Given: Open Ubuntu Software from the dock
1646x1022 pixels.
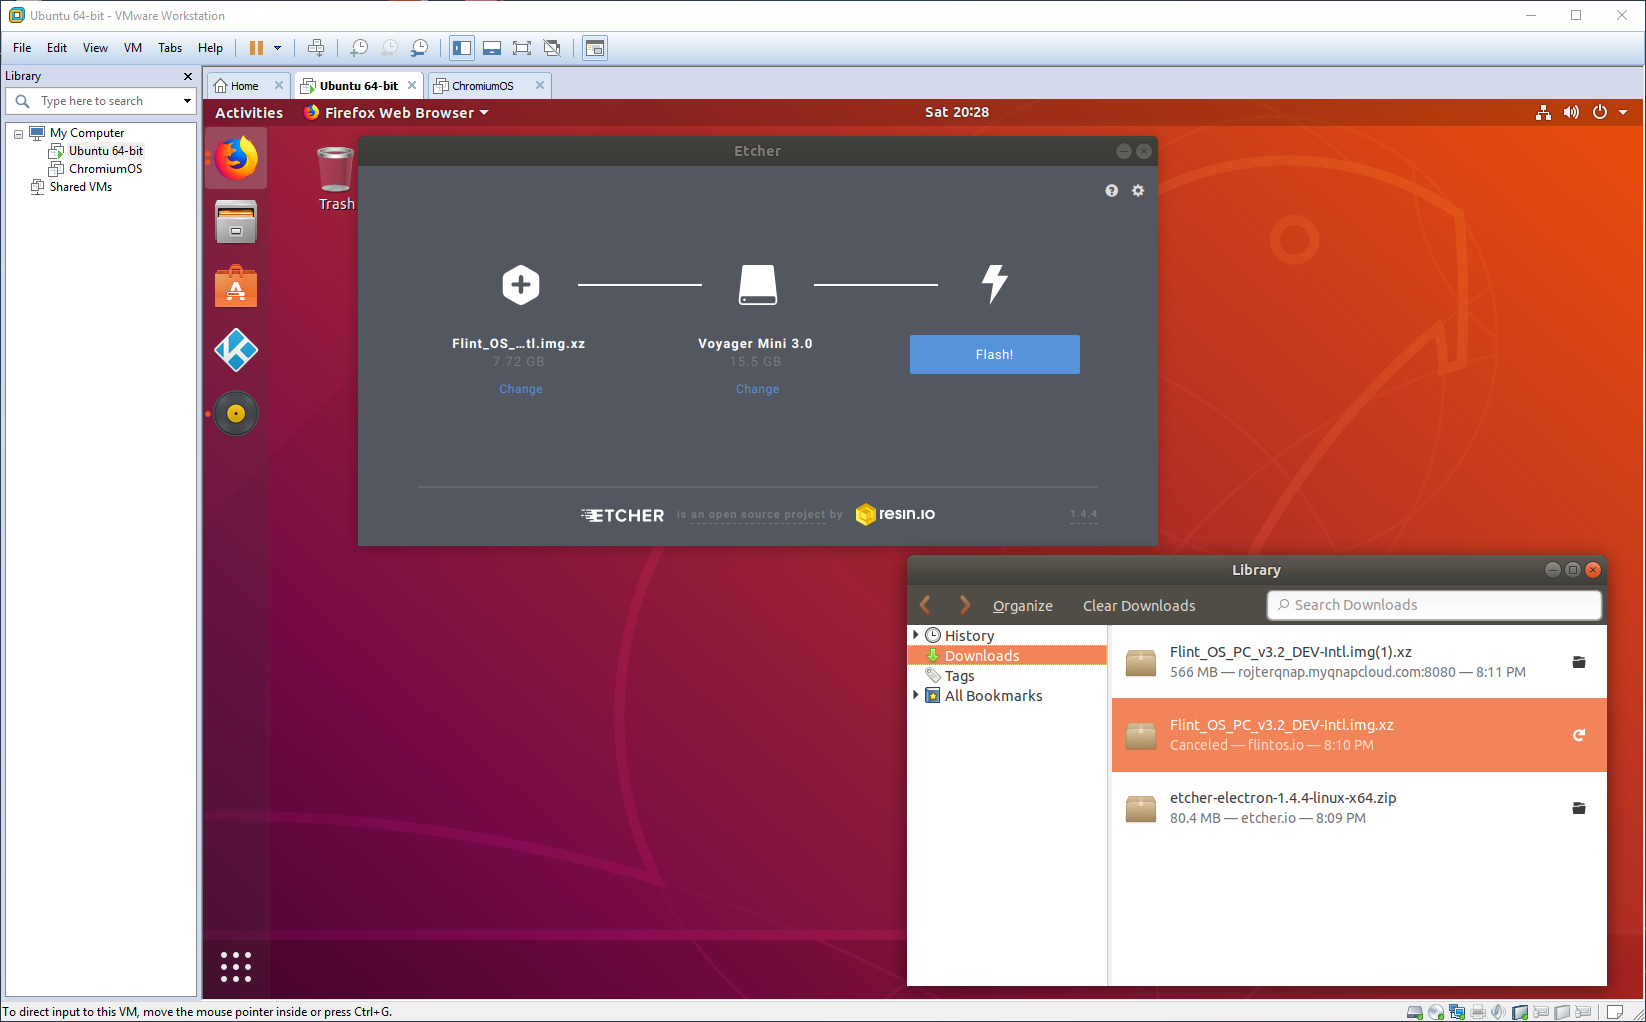Looking at the screenshot, I should pos(236,286).
